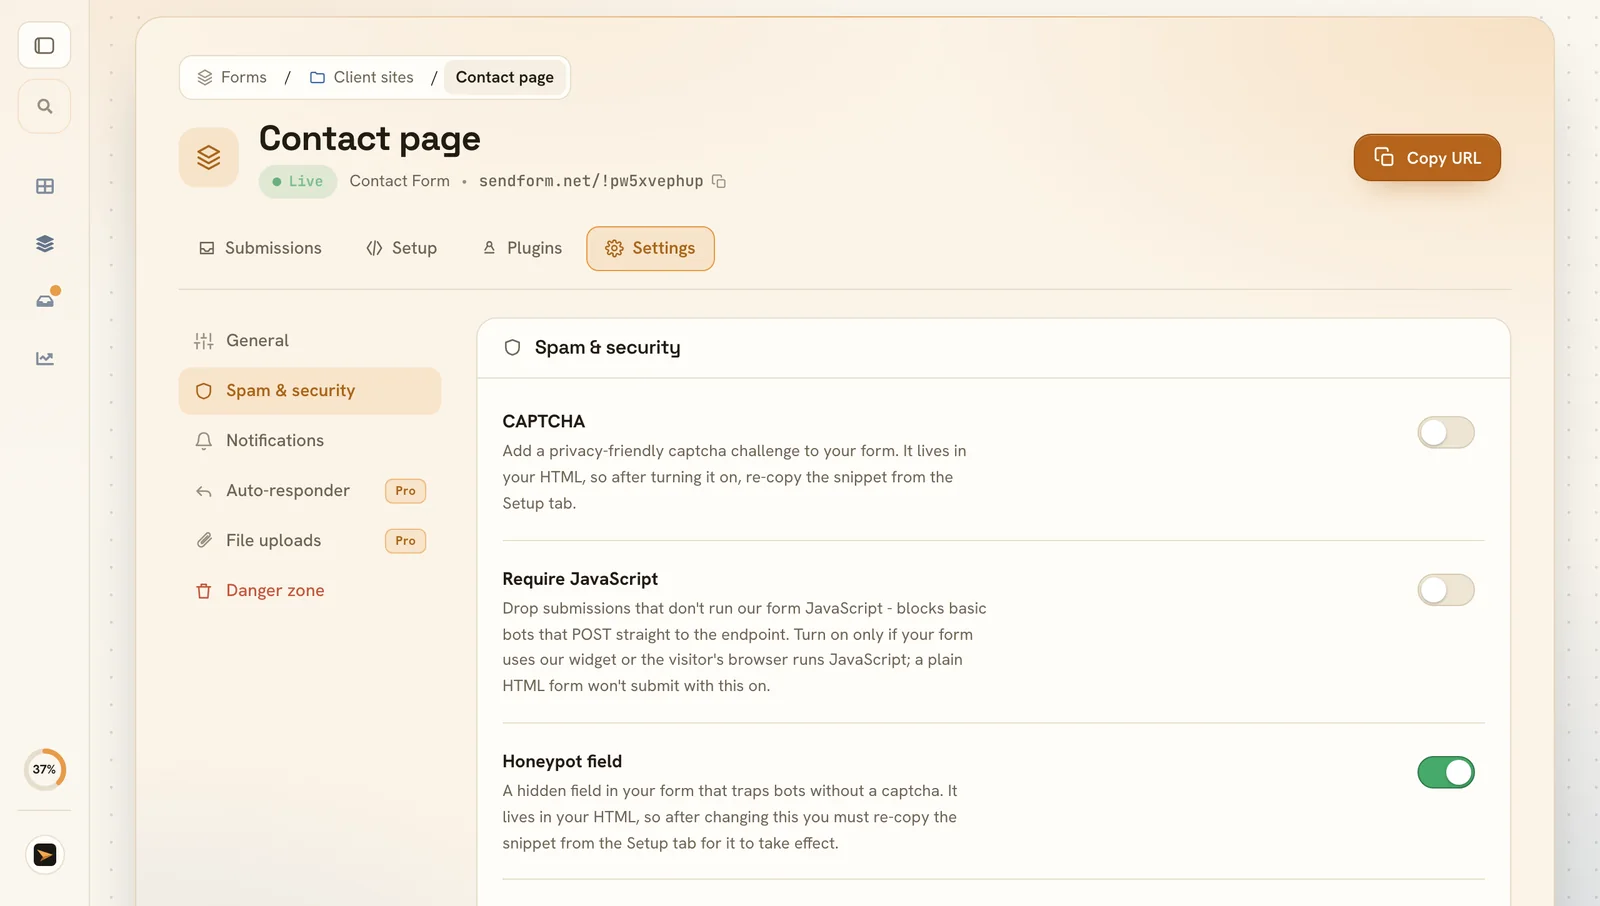Open the dashboard grid icon
Screen dimensions: 1600x906
pyautogui.click(x=45, y=186)
